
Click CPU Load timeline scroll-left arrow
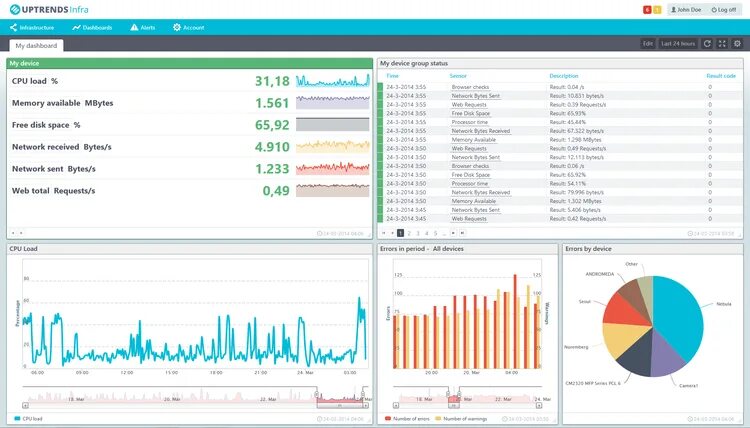26,406
